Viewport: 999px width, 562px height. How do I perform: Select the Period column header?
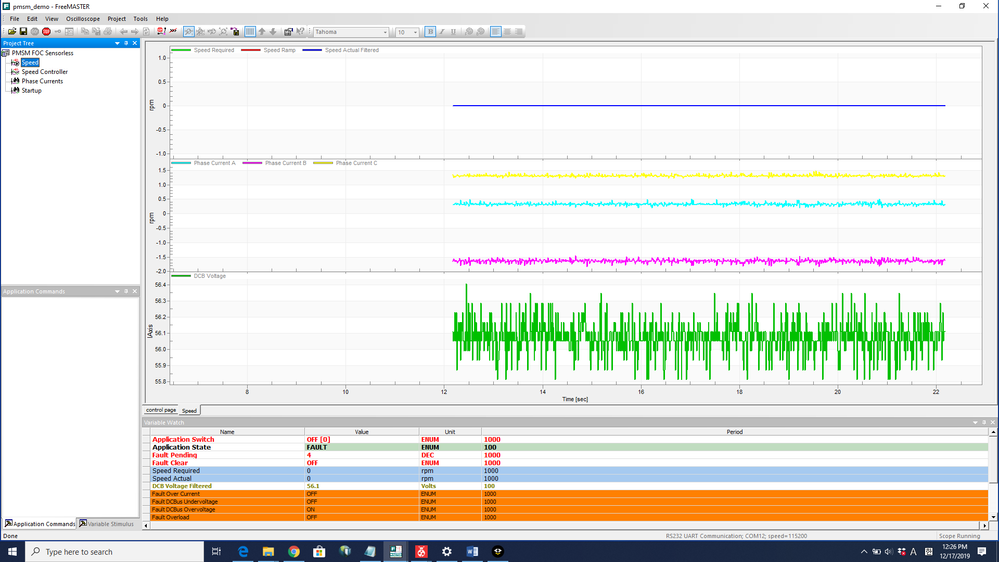coord(734,431)
